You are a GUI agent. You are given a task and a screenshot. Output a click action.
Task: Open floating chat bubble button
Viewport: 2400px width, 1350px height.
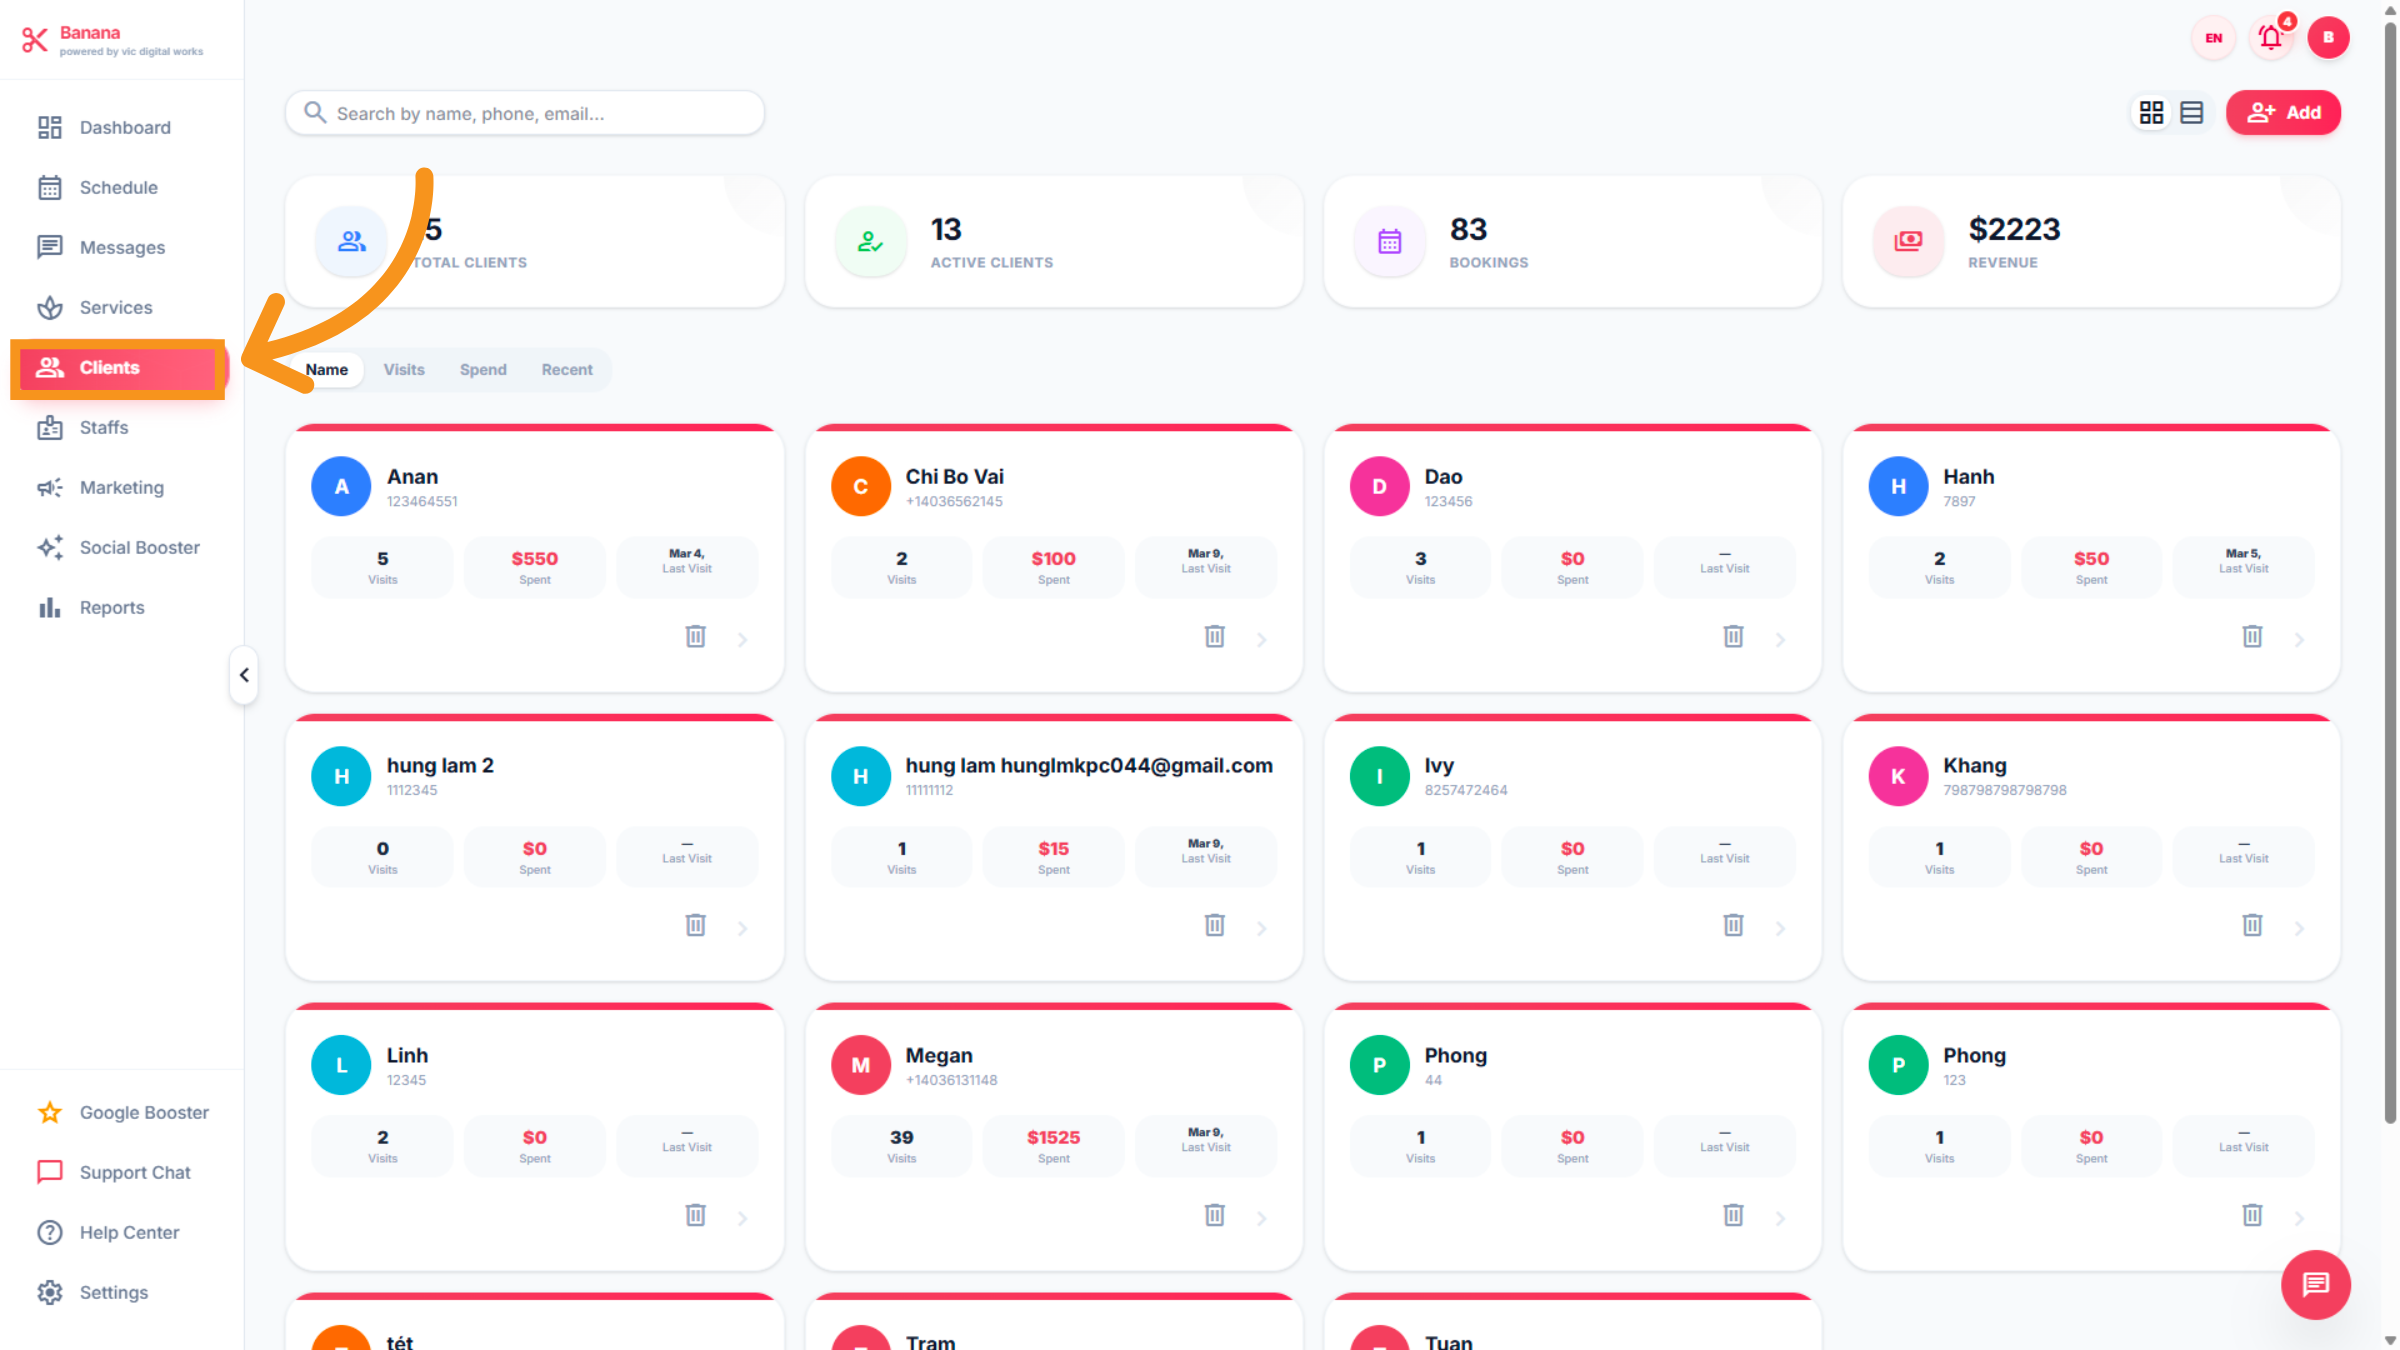click(x=2315, y=1284)
